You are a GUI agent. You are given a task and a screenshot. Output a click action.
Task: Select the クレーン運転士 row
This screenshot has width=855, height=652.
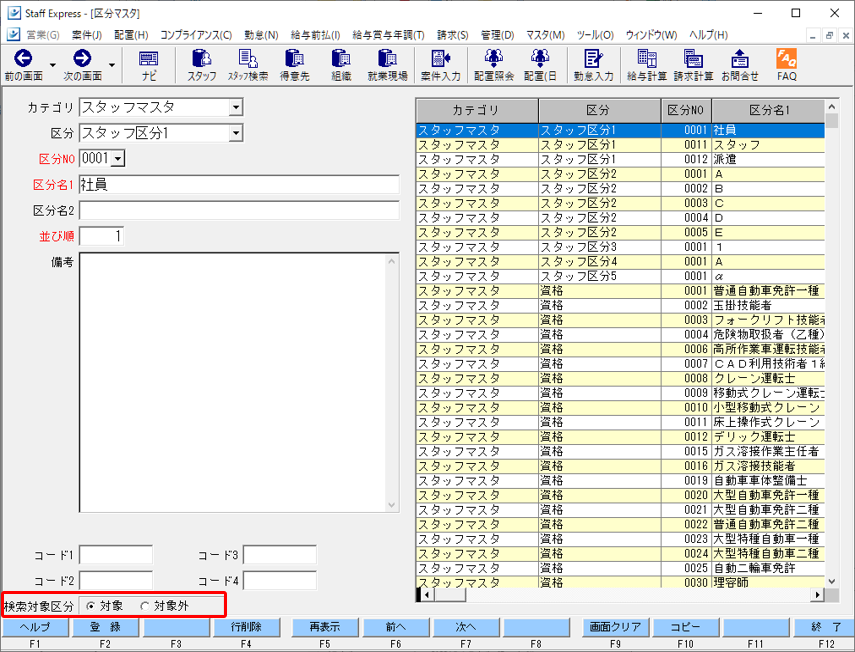tap(620, 378)
